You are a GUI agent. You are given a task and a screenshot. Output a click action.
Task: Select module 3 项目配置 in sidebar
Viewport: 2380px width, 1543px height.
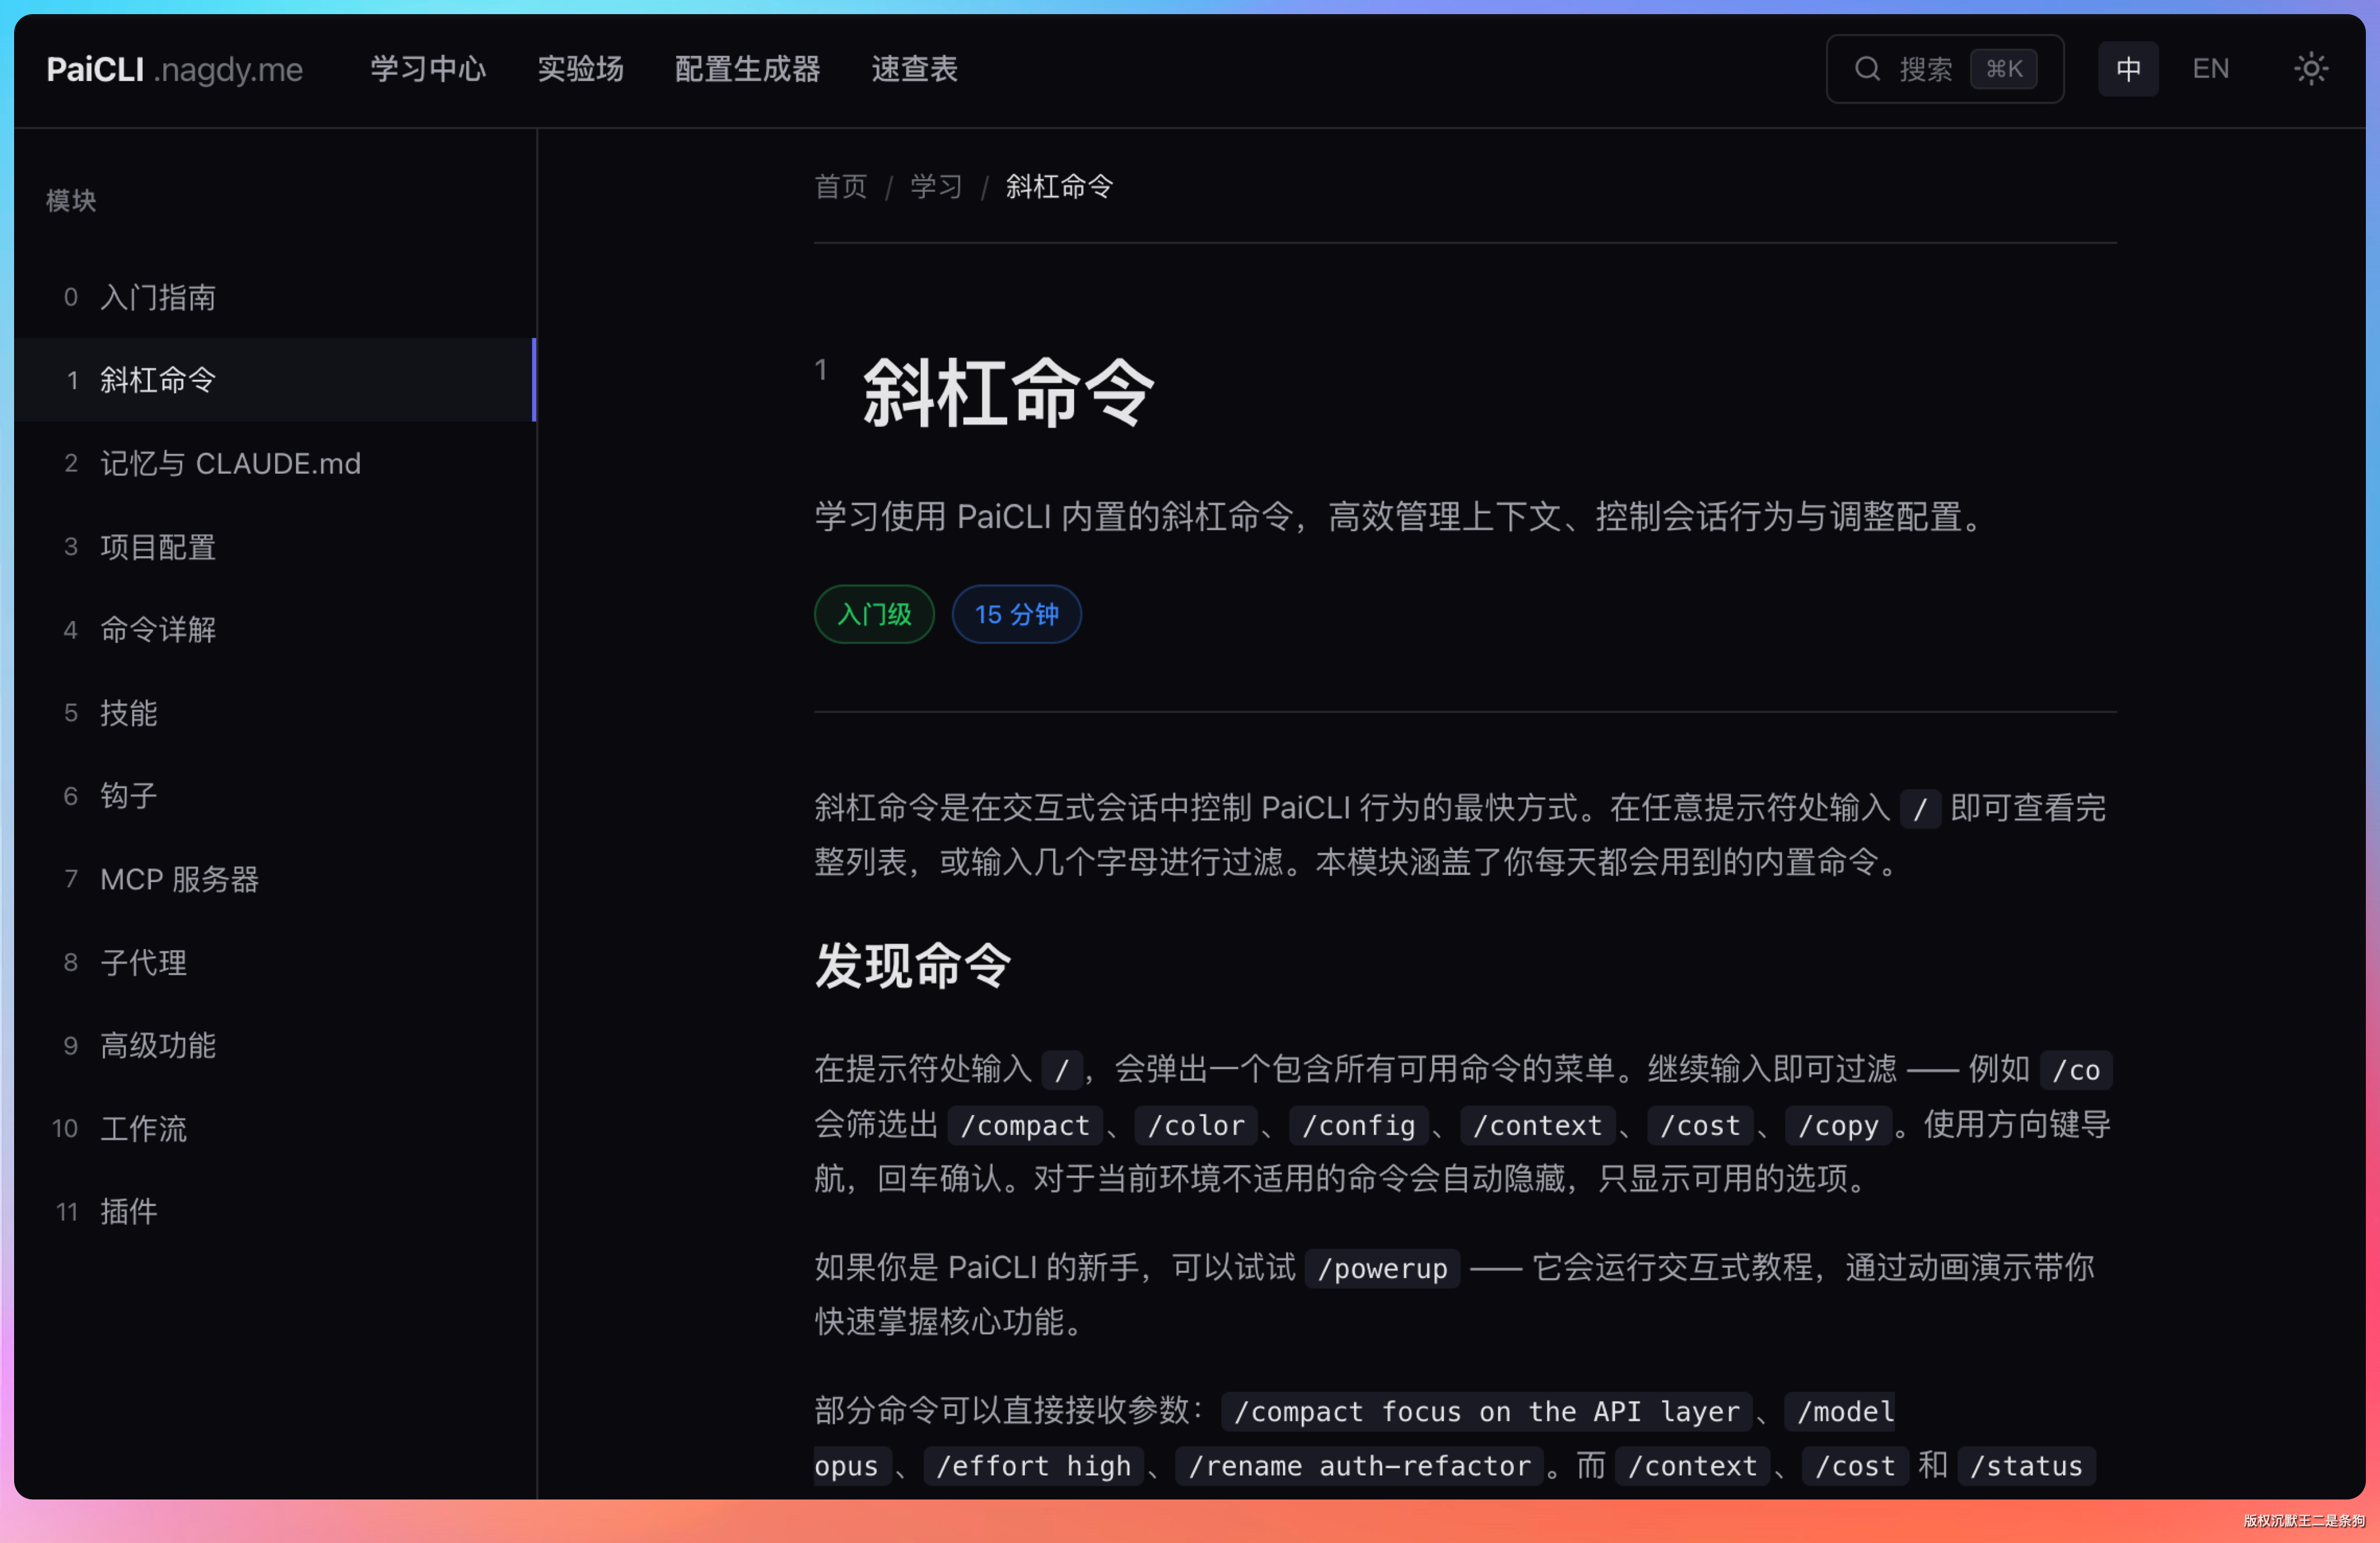pyautogui.click(x=275, y=547)
